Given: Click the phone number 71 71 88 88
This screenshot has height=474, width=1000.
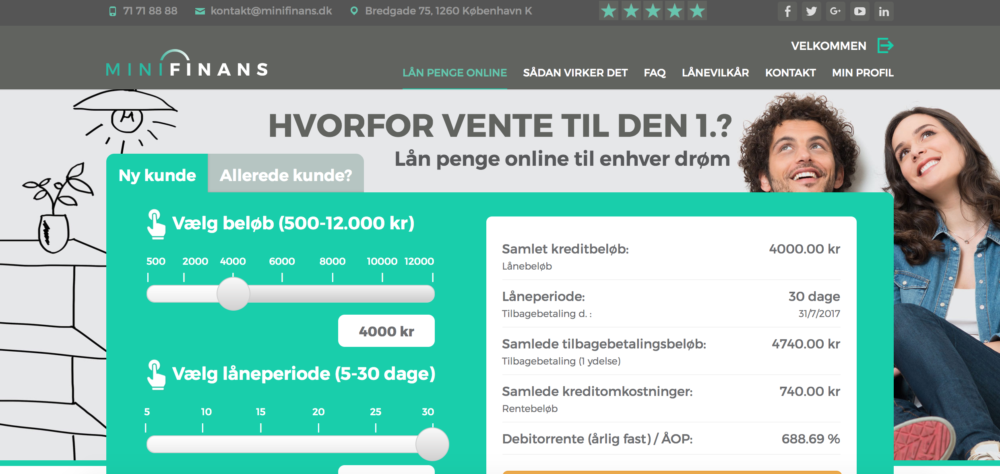Looking at the screenshot, I should click(150, 11).
